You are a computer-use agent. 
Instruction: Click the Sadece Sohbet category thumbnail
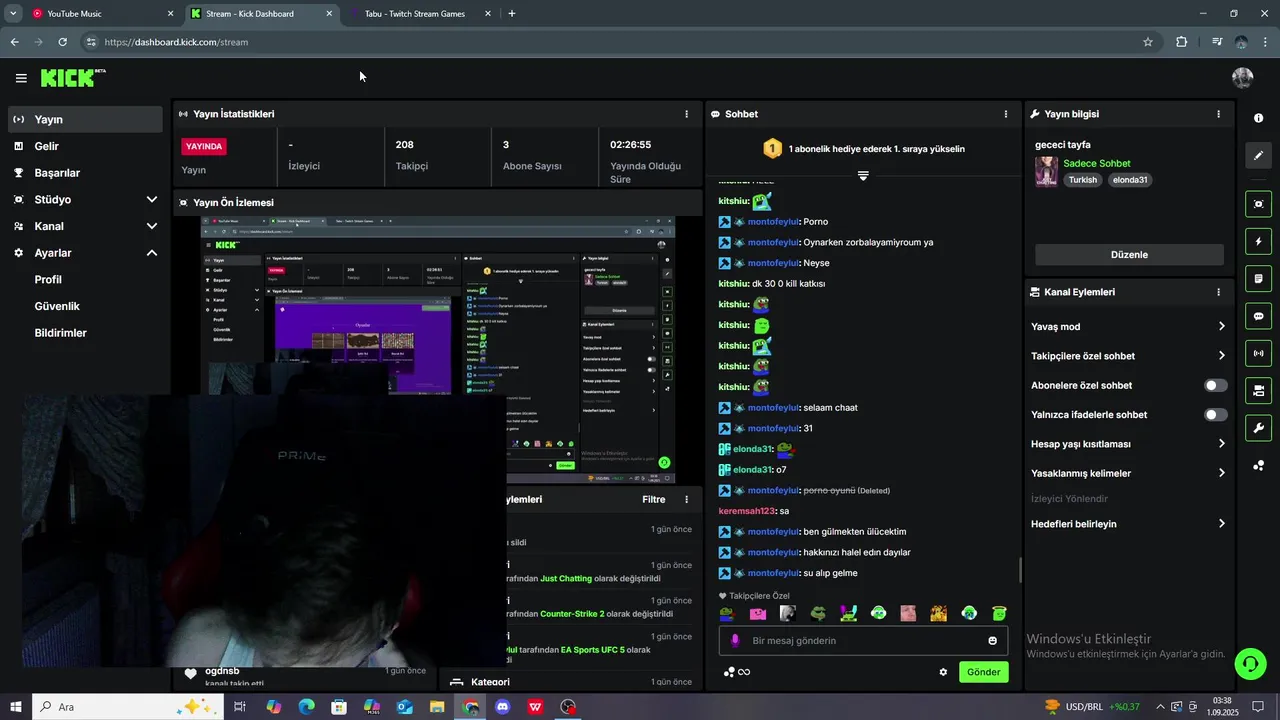pos(1046,171)
